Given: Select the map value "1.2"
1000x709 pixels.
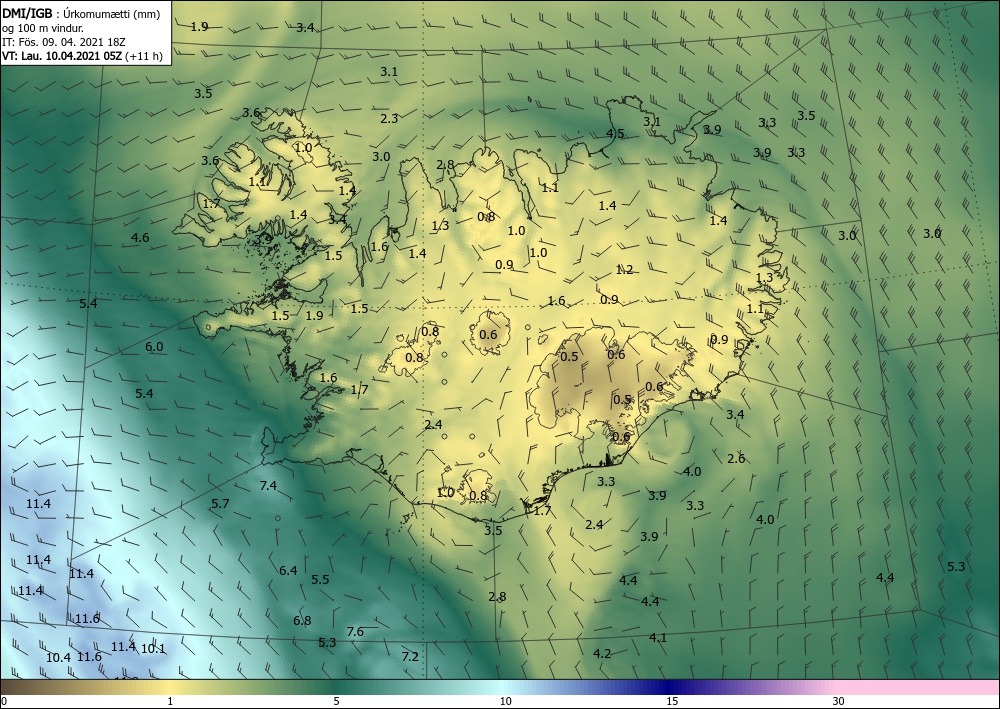Looking at the screenshot, I should (624, 270).
